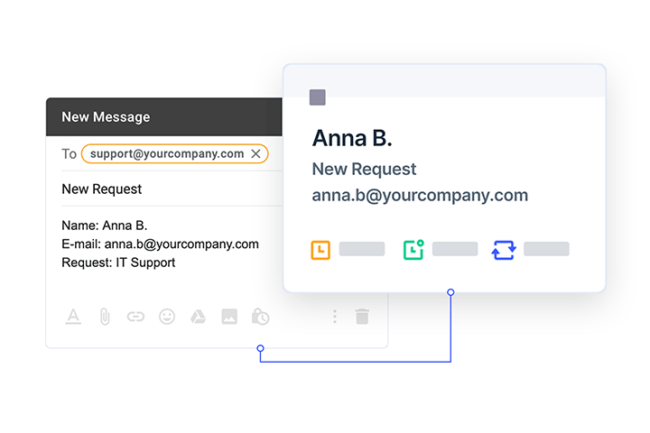This screenshot has height=433, width=650.
Task: Click the anna.b@yourcompany.com email on the card
Action: [x=420, y=195]
